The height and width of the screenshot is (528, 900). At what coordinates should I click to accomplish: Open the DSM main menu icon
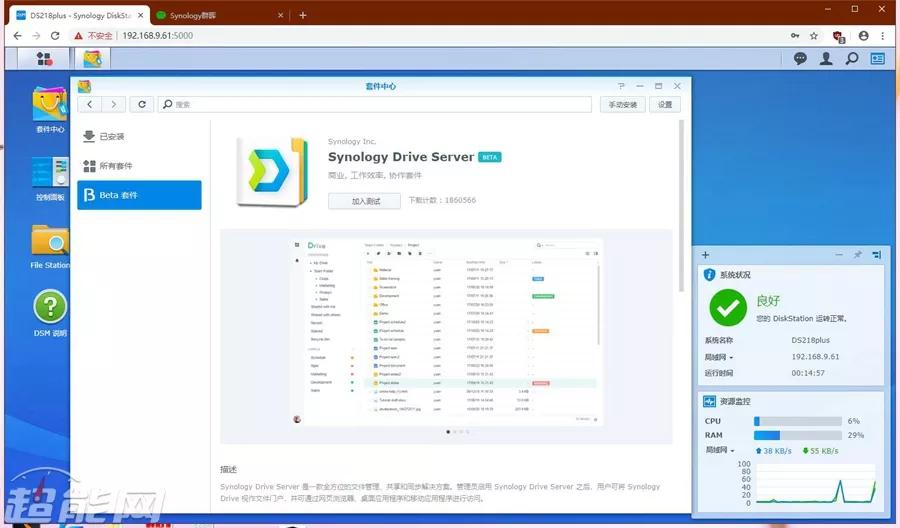(x=44, y=59)
